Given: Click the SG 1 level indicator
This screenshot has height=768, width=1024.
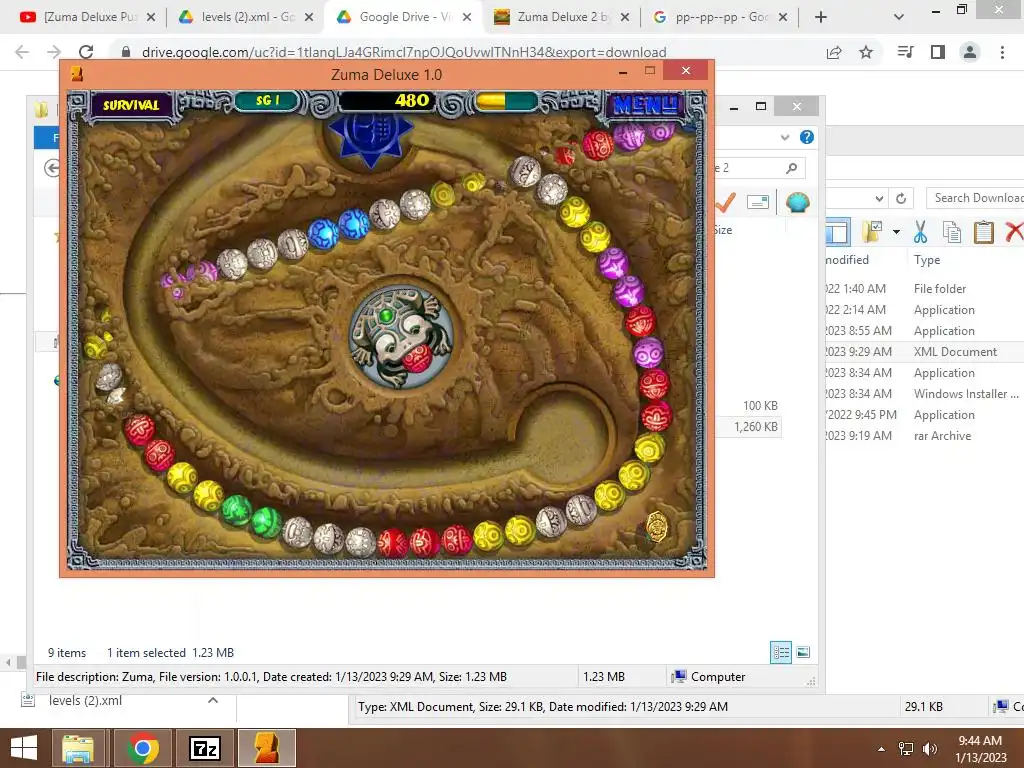Looking at the screenshot, I should point(268,101).
